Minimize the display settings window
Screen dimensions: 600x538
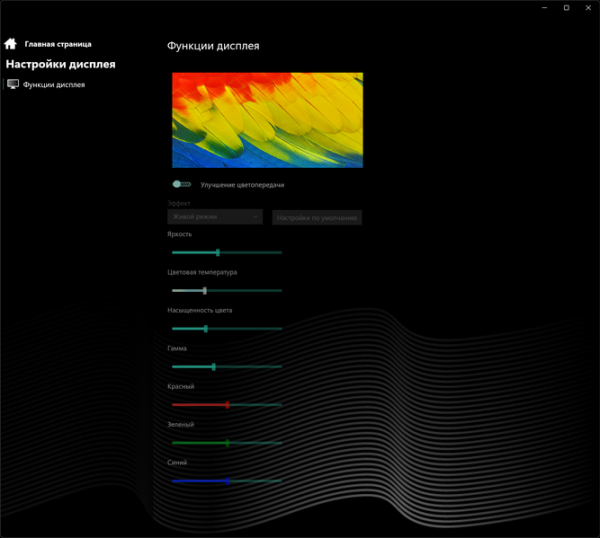click(545, 8)
